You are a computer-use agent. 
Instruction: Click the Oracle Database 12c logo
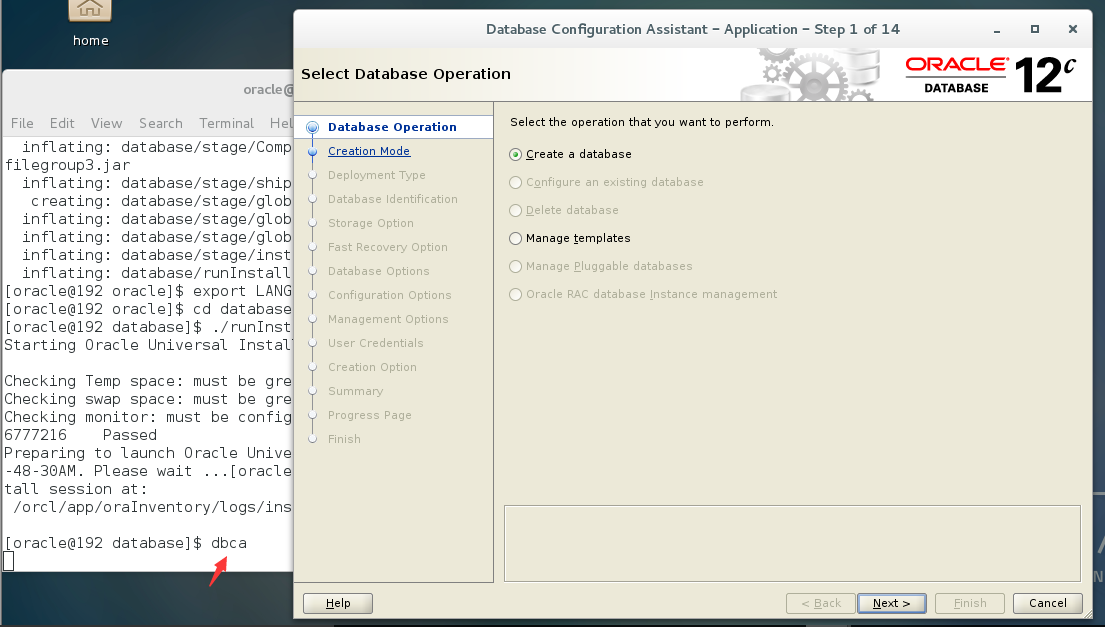[990, 74]
